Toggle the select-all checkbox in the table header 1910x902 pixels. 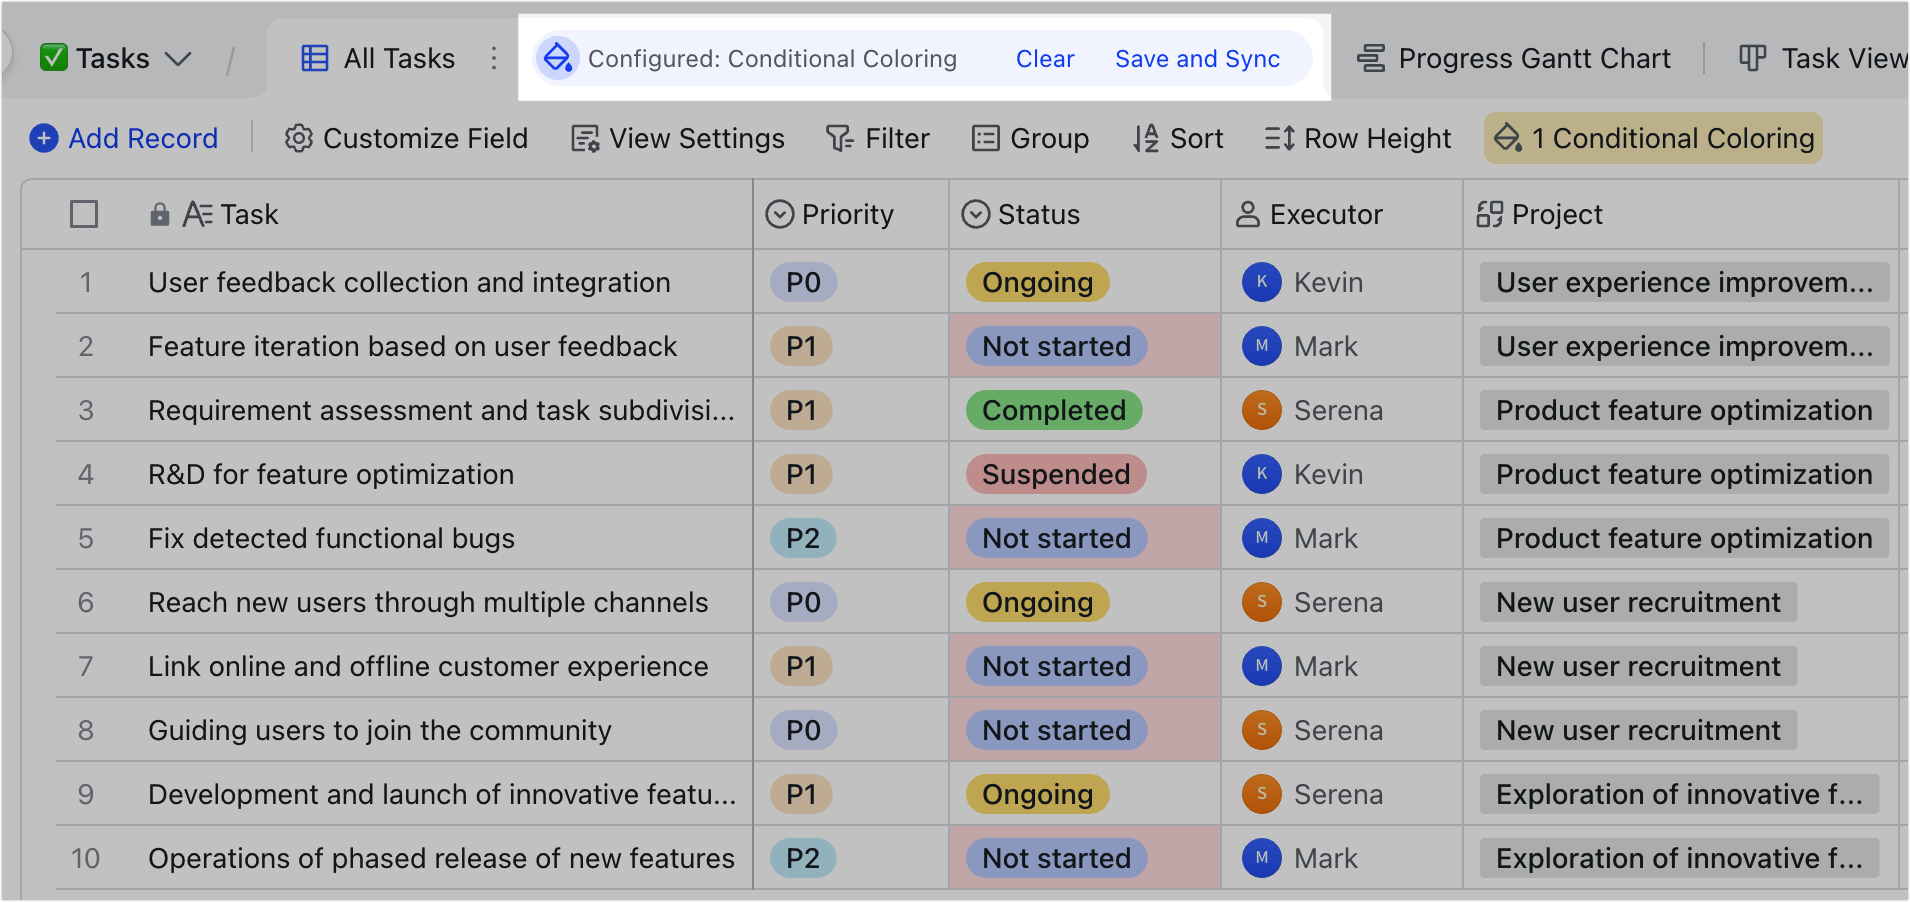(x=84, y=214)
